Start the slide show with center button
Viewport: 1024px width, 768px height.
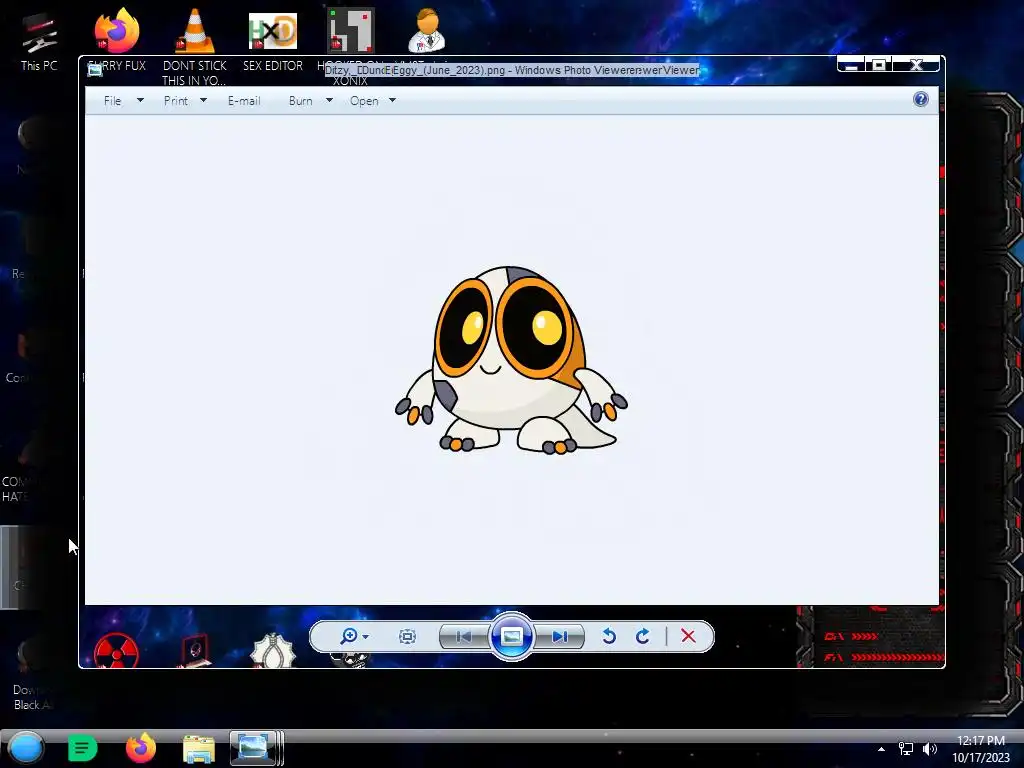click(x=511, y=636)
